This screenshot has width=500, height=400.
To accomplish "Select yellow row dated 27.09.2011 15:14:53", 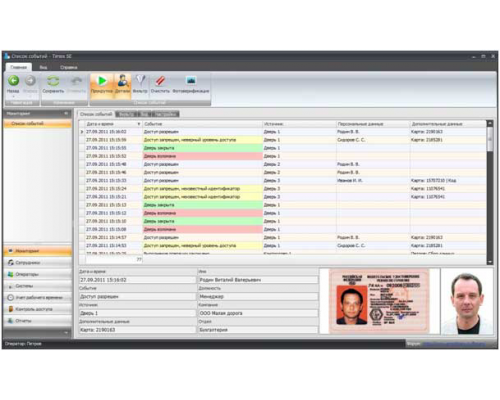I will click(x=282, y=246).
